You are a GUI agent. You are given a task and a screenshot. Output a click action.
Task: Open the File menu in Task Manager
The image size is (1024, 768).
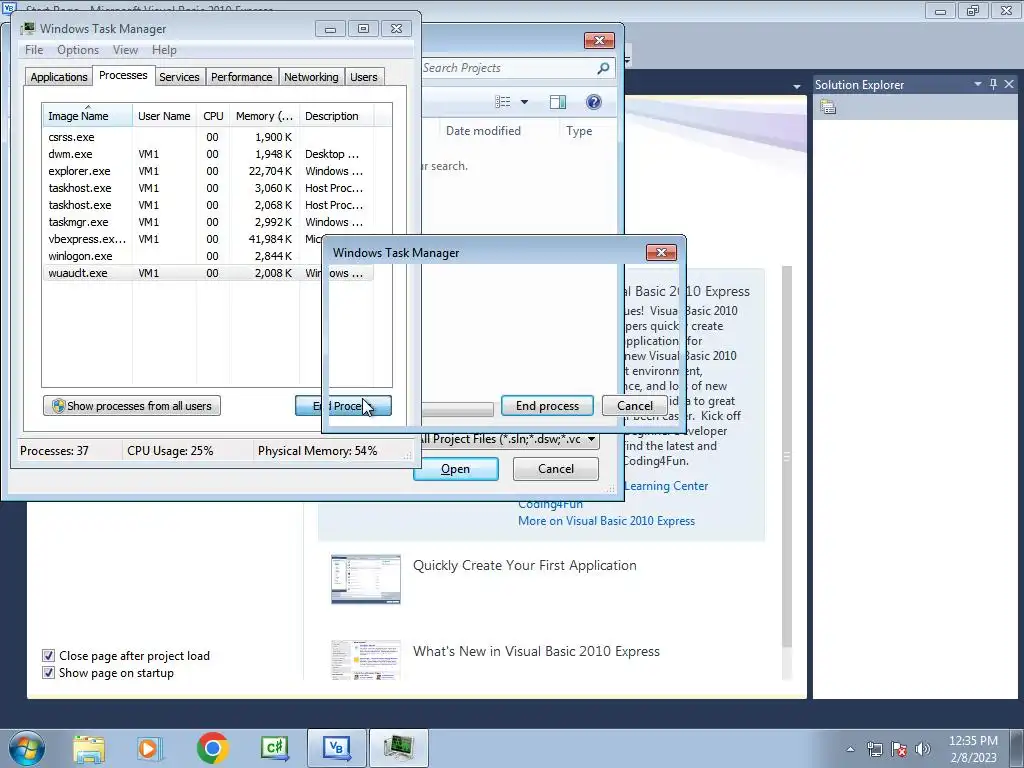pyautogui.click(x=34, y=50)
